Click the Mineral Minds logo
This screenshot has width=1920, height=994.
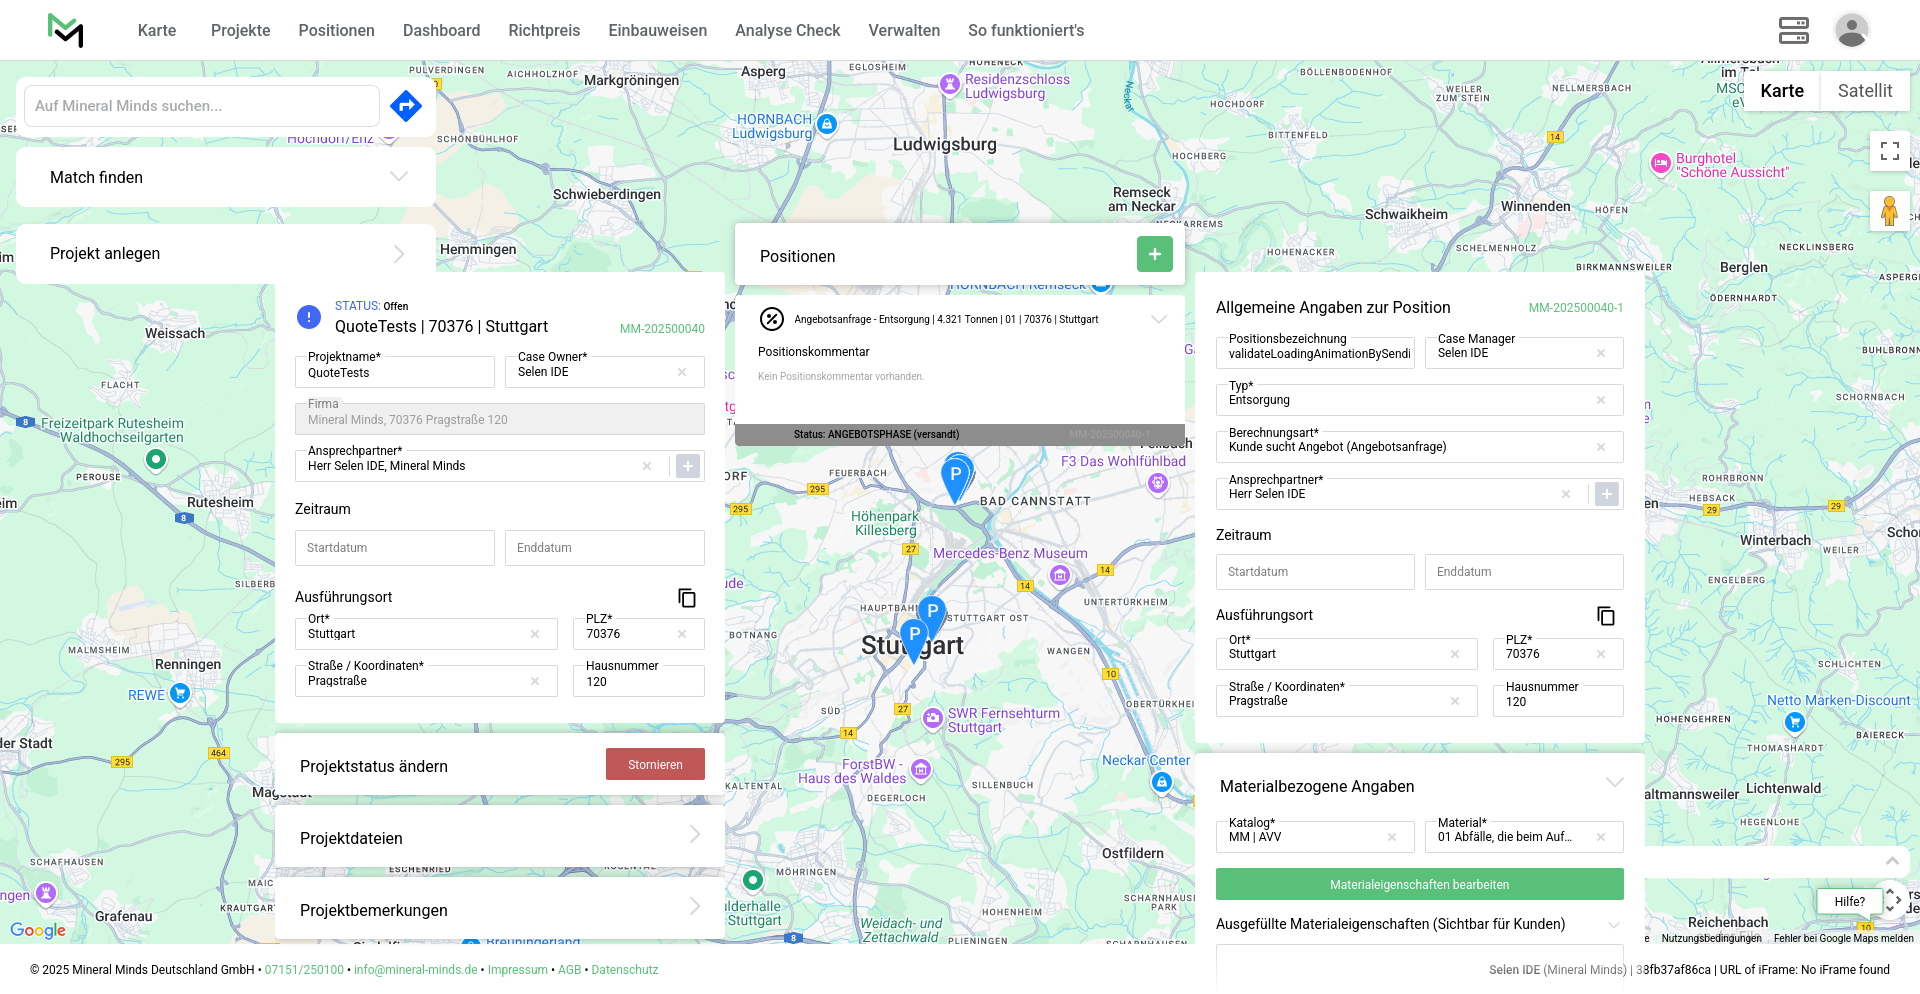pyautogui.click(x=66, y=30)
